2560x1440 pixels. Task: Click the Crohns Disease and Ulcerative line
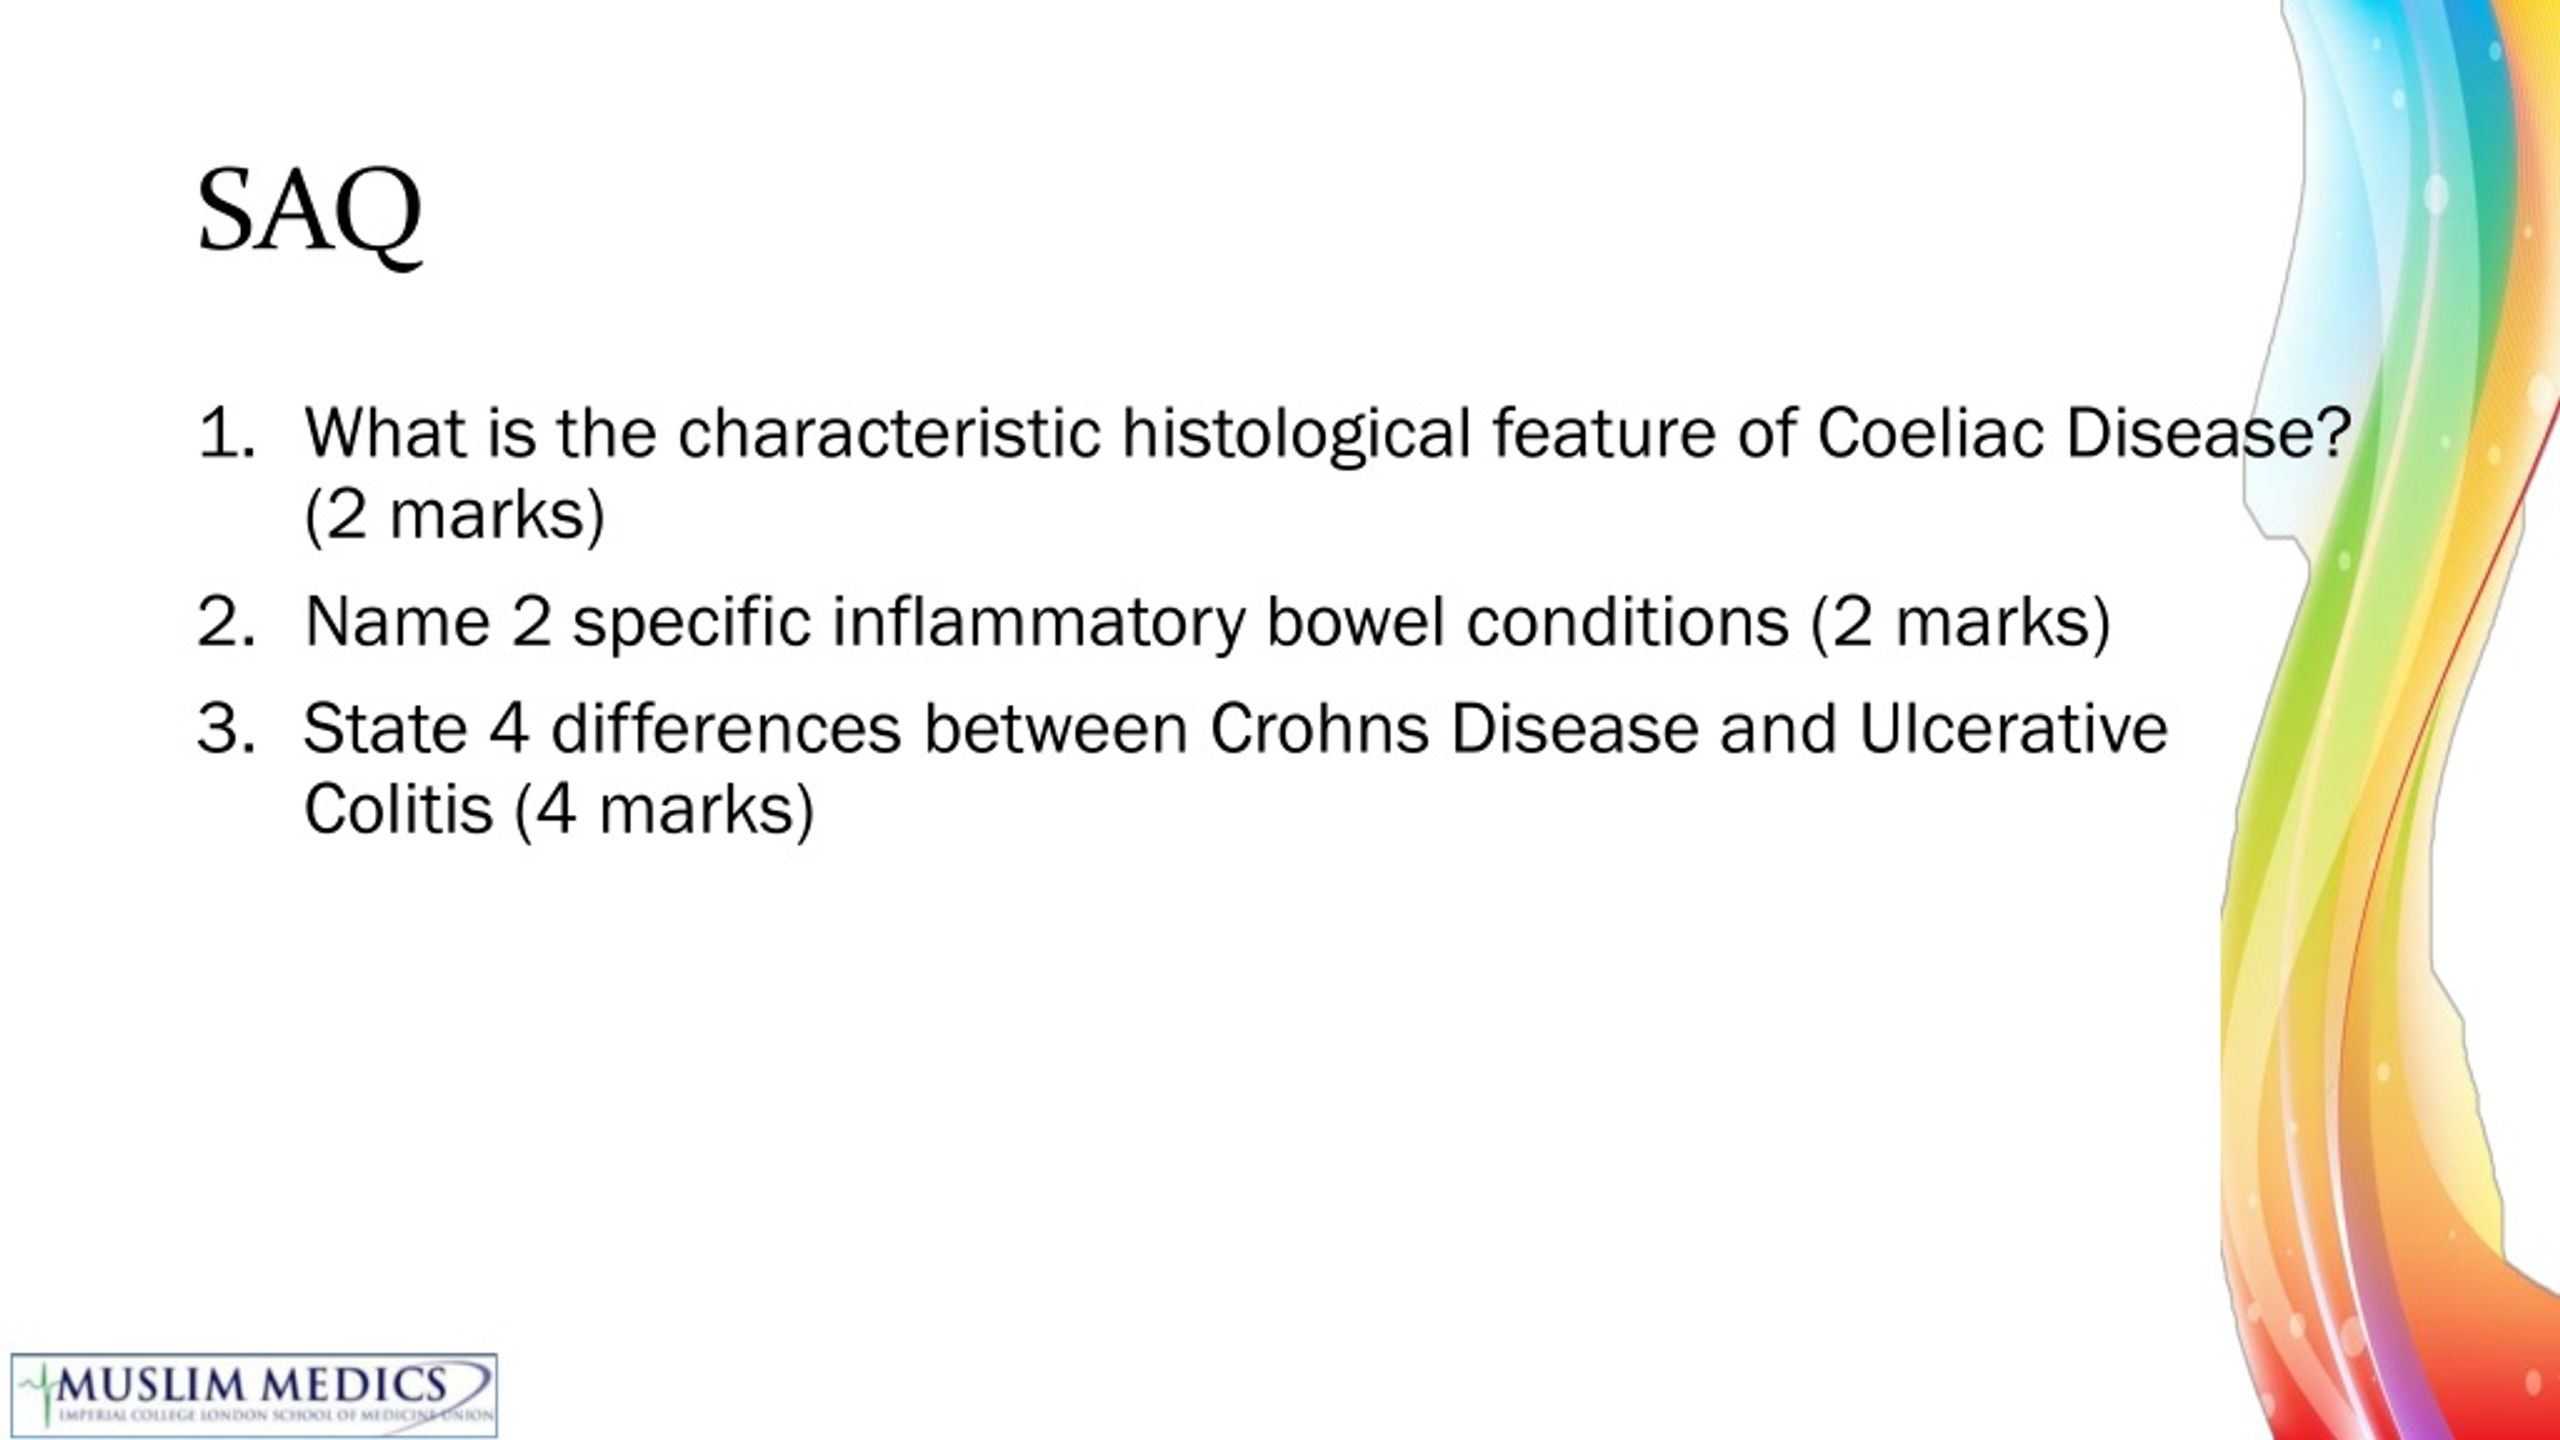[1236, 728]
